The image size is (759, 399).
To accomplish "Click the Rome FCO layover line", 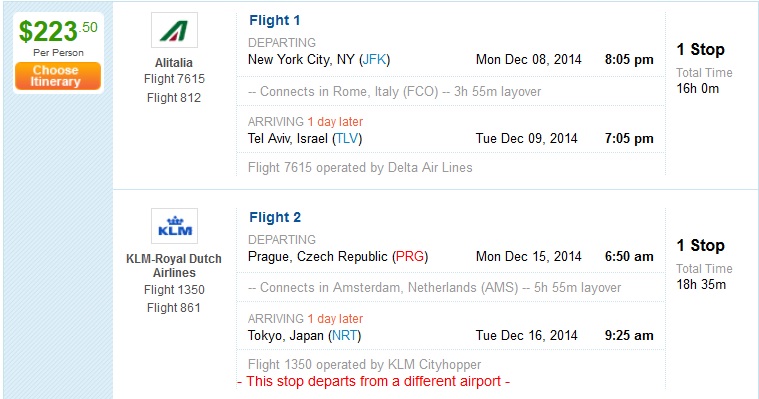I will click(395, 92).
